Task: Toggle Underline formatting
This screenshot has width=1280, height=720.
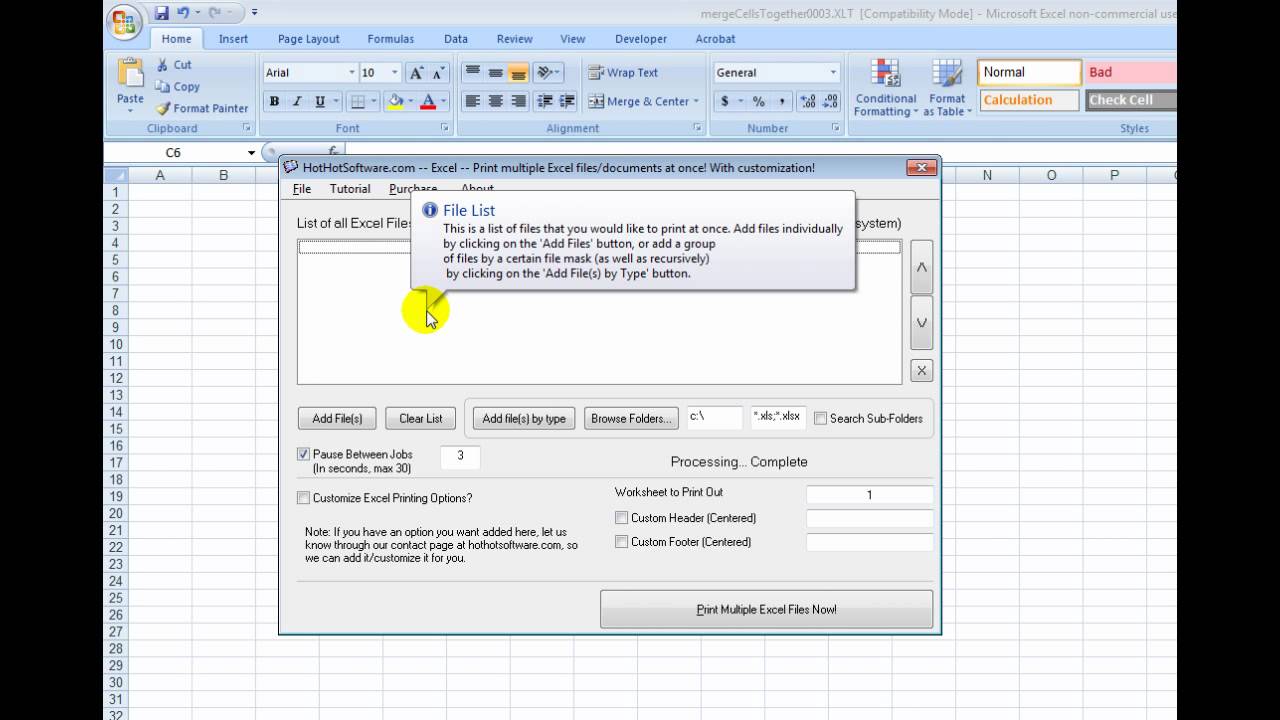Action: tap(320, 101)
